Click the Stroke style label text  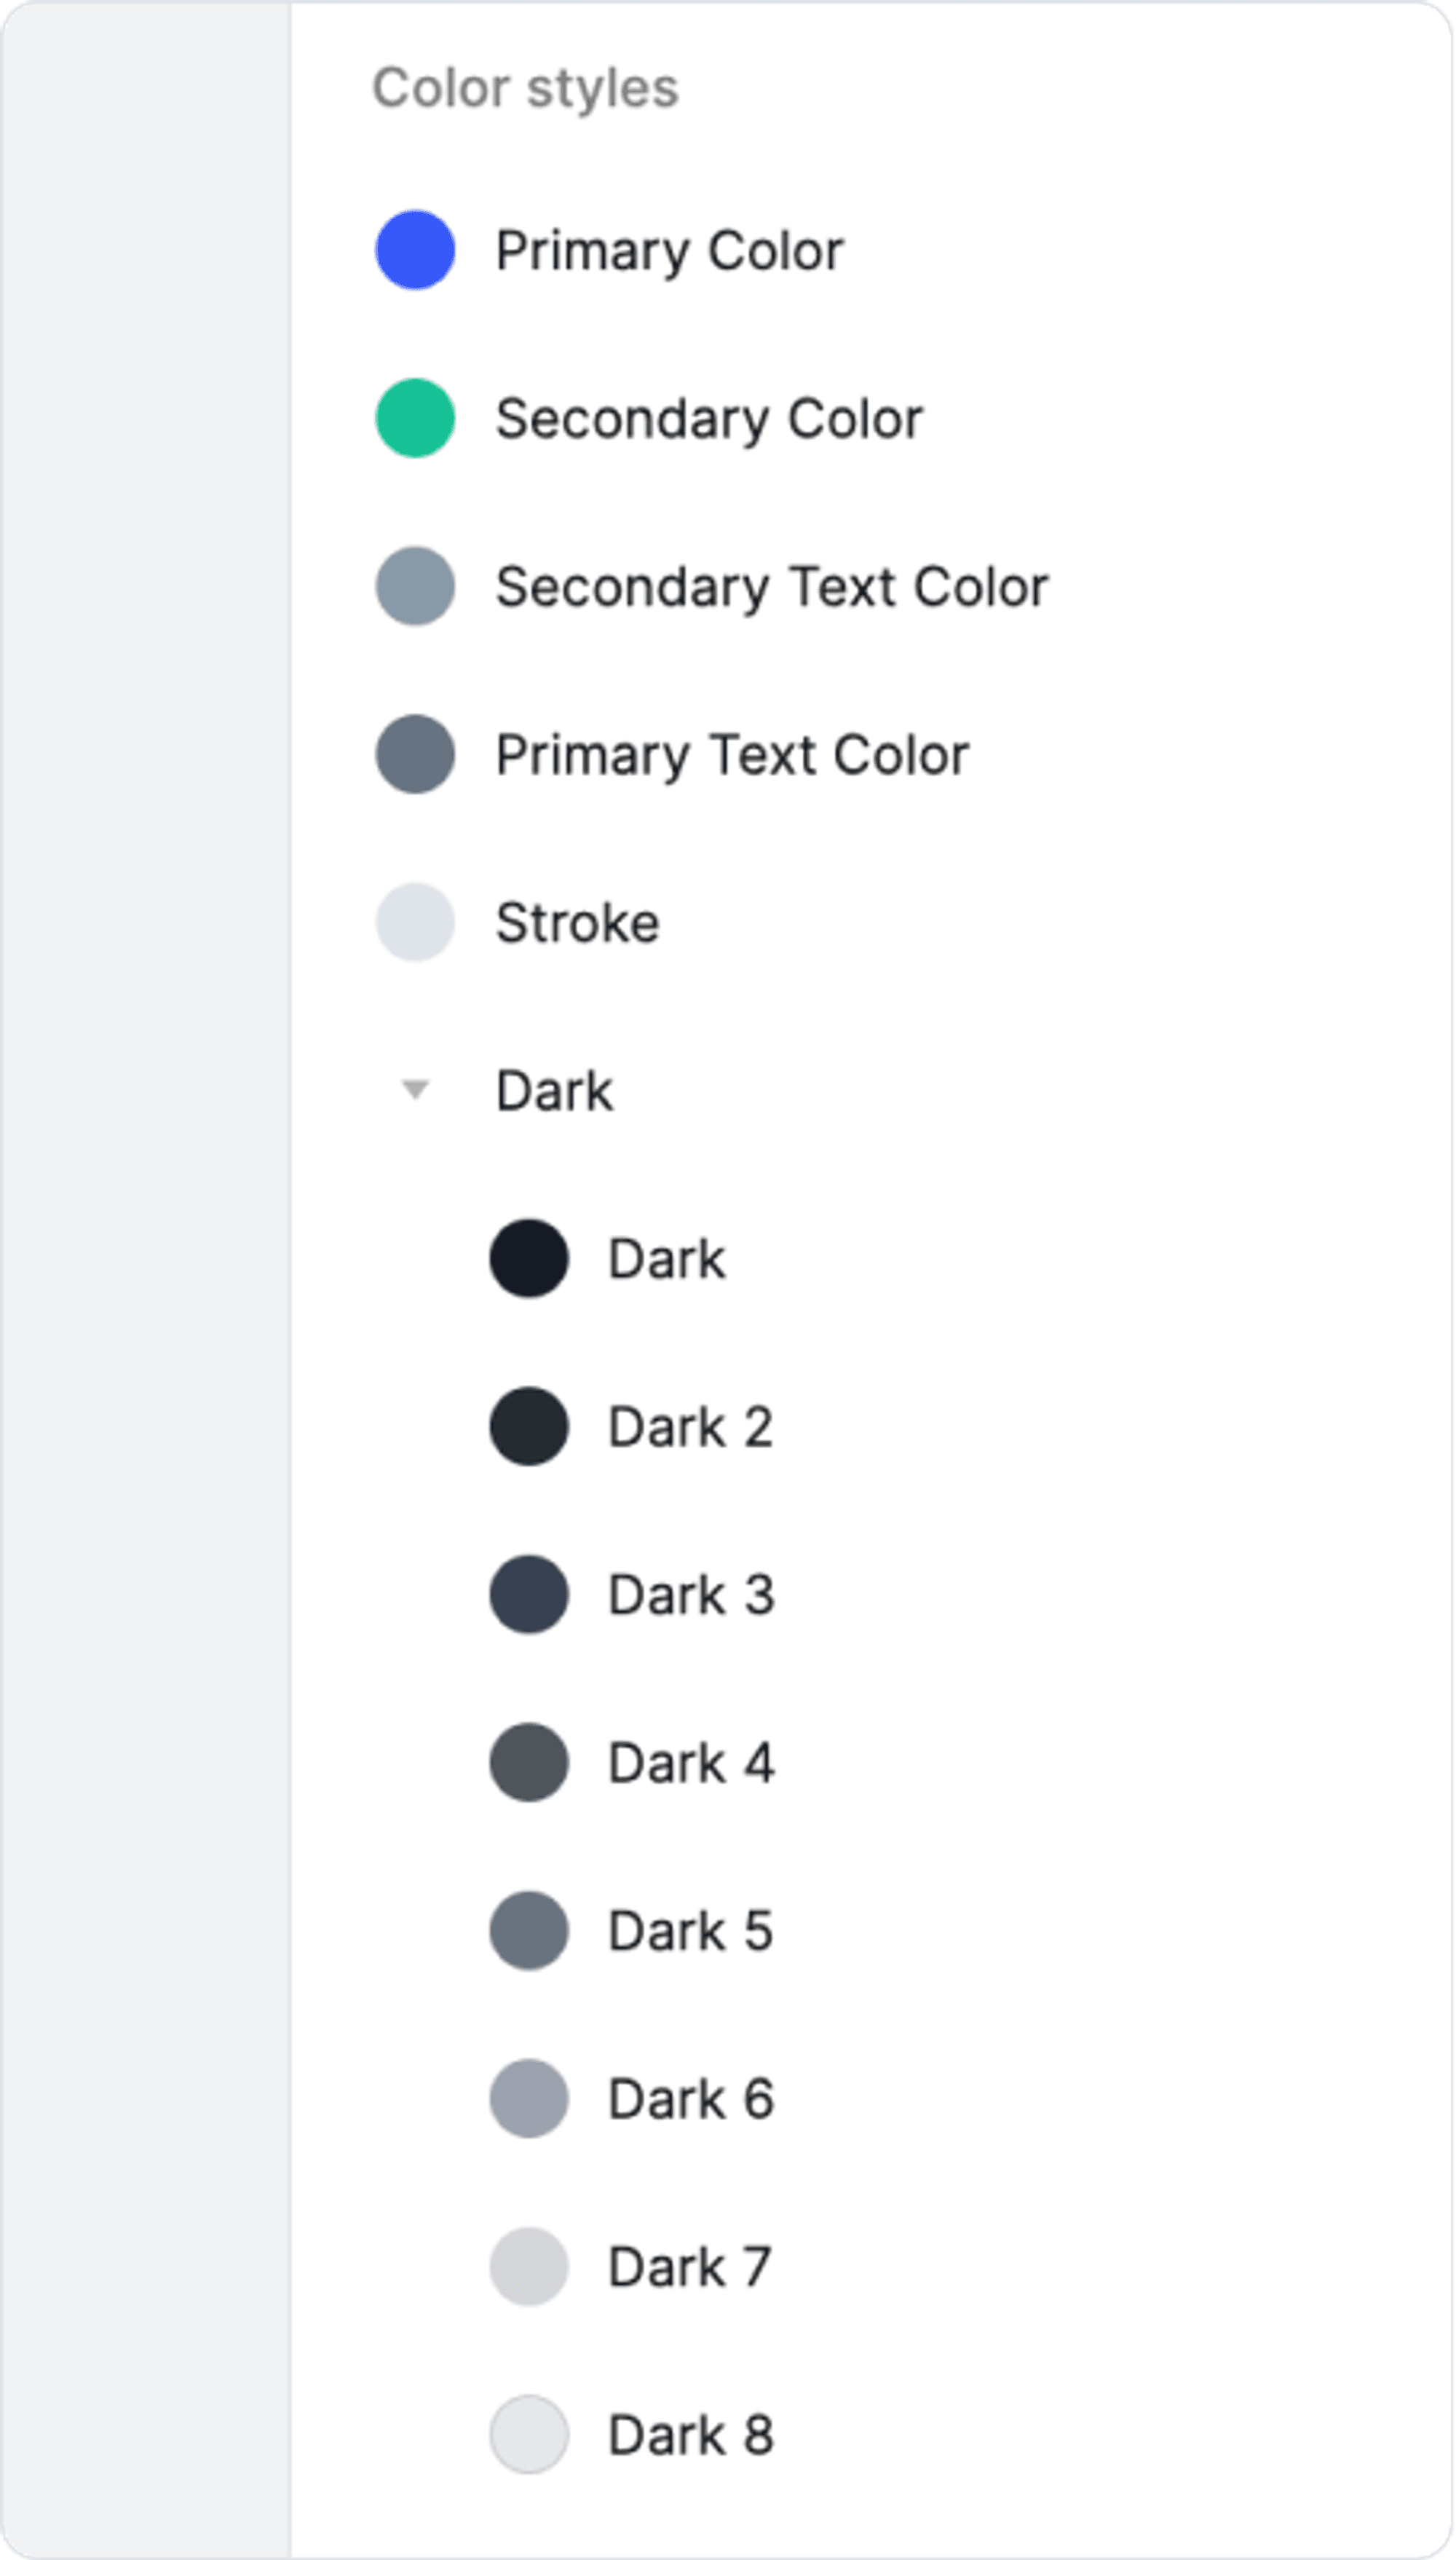(577, 922)
